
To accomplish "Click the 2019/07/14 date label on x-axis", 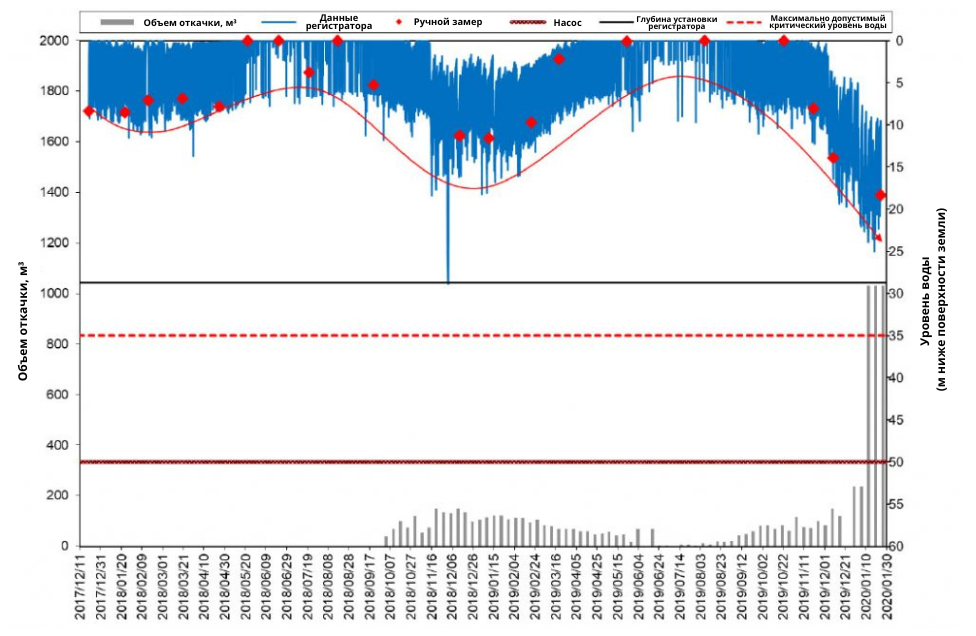I will coord(680,586).
